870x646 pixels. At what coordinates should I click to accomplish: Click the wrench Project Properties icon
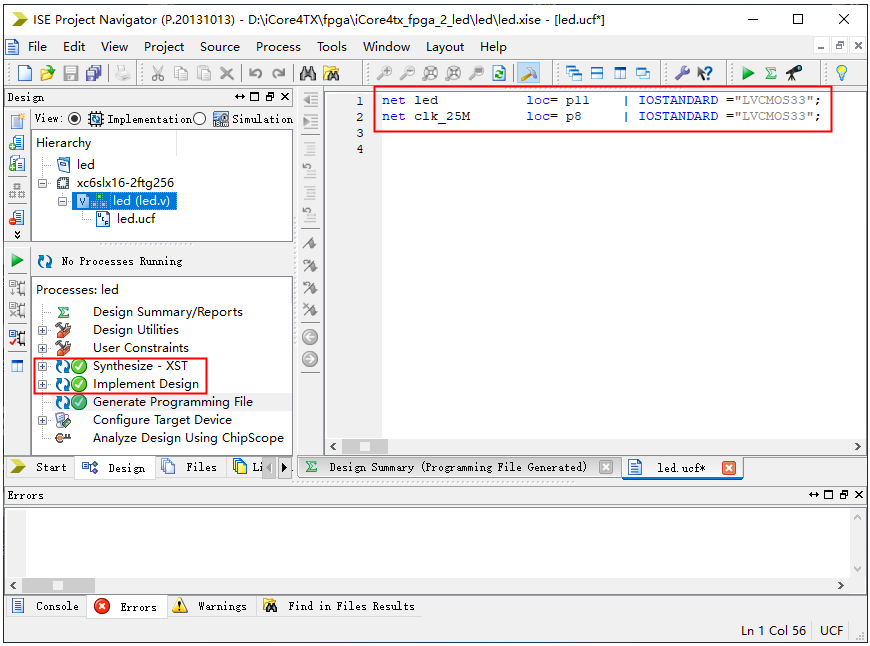click(x=682, y=73)
